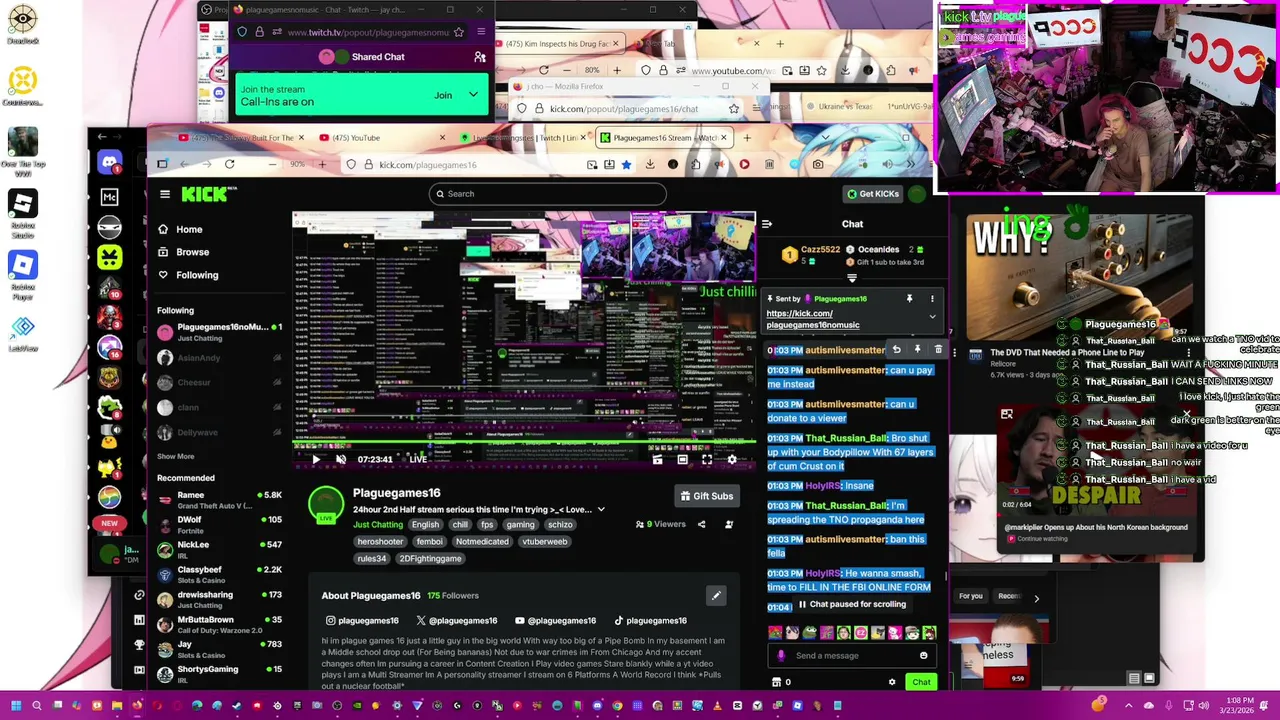1280x720 pixels.
Task: Open Ramee recommended channel
Action: click(219, 500)
